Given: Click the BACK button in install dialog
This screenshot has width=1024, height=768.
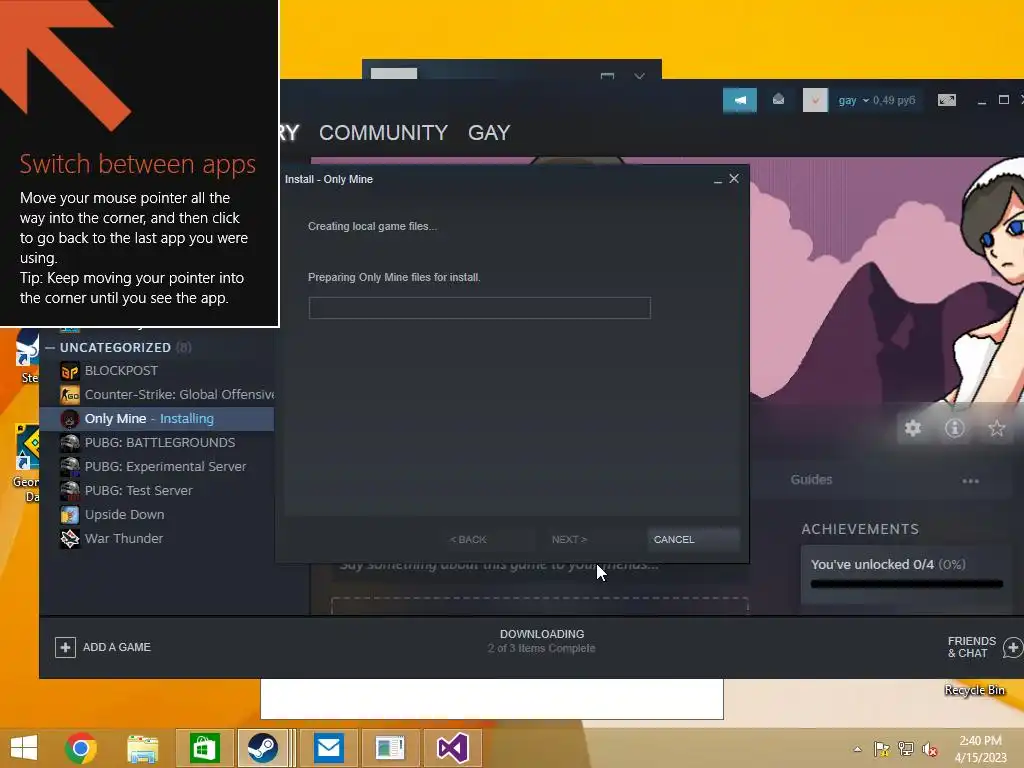Looking at the screenshot, I should click(x=468, y=539).
